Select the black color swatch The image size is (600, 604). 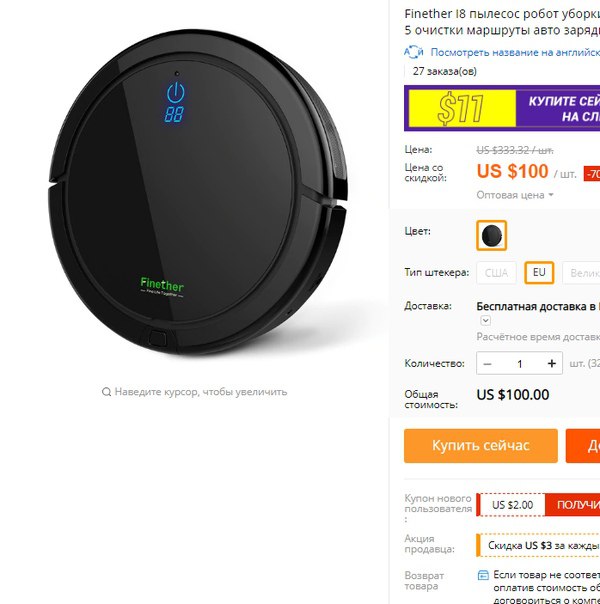491,235
